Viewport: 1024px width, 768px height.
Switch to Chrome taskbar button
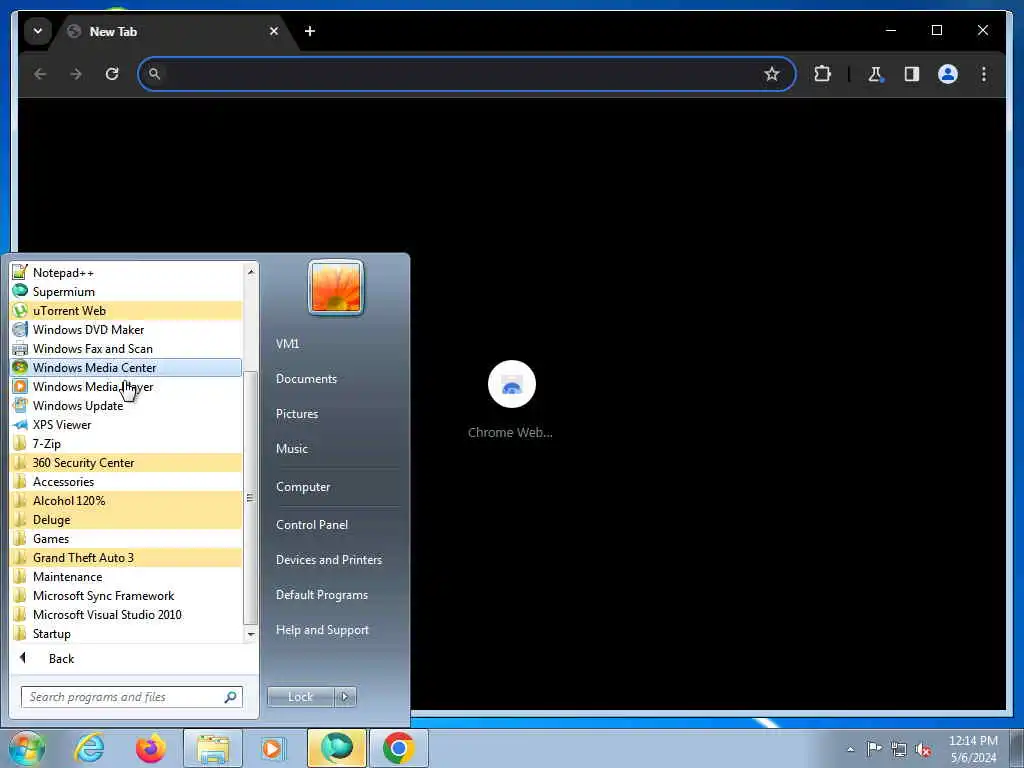pyautogui.click(x=399, y=748)
